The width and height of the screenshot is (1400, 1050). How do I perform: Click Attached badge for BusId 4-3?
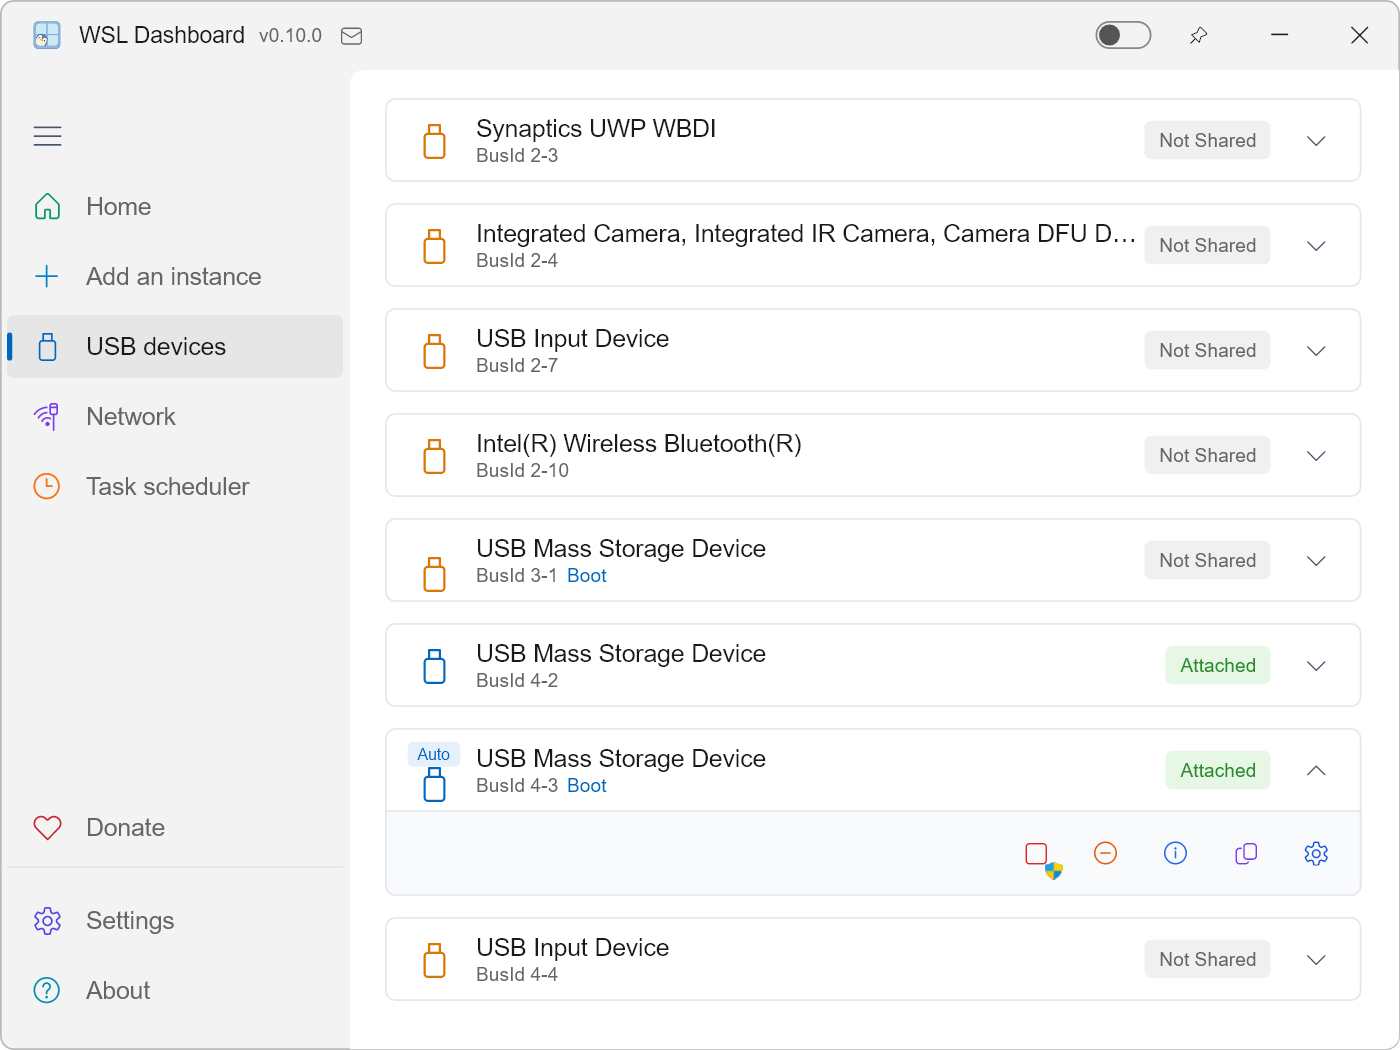(x=1218, y=771)
